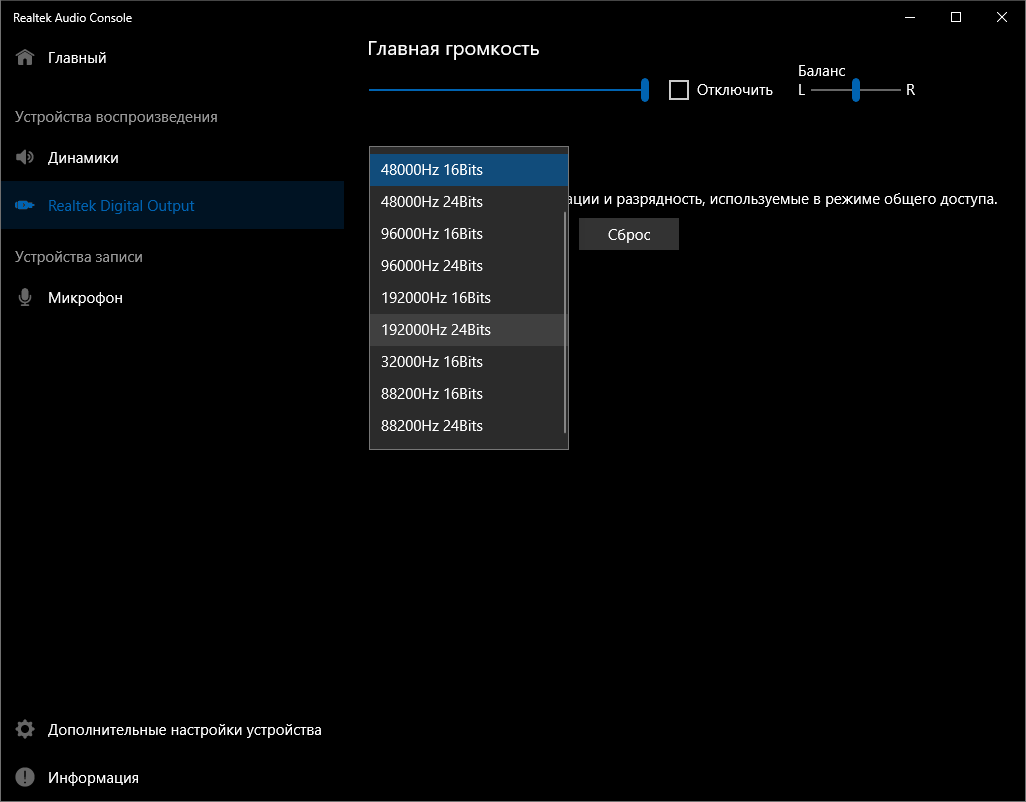
Task: Open Дополнительные настройки устройства
Action: click(x=184, y=730)
